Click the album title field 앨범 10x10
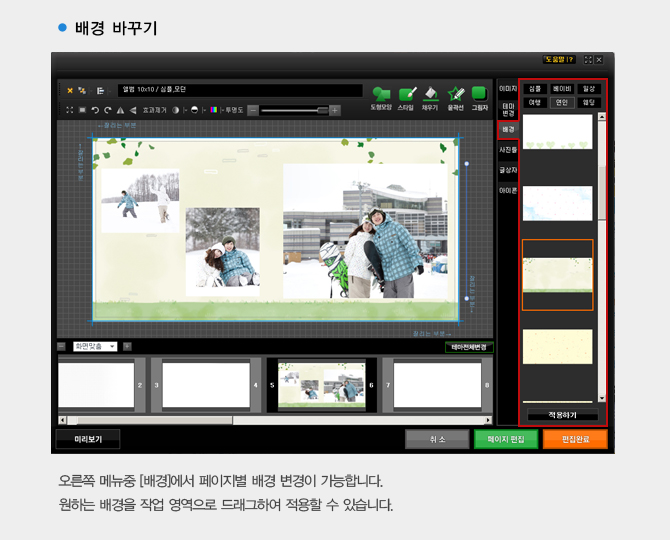 tap(240, 90)
